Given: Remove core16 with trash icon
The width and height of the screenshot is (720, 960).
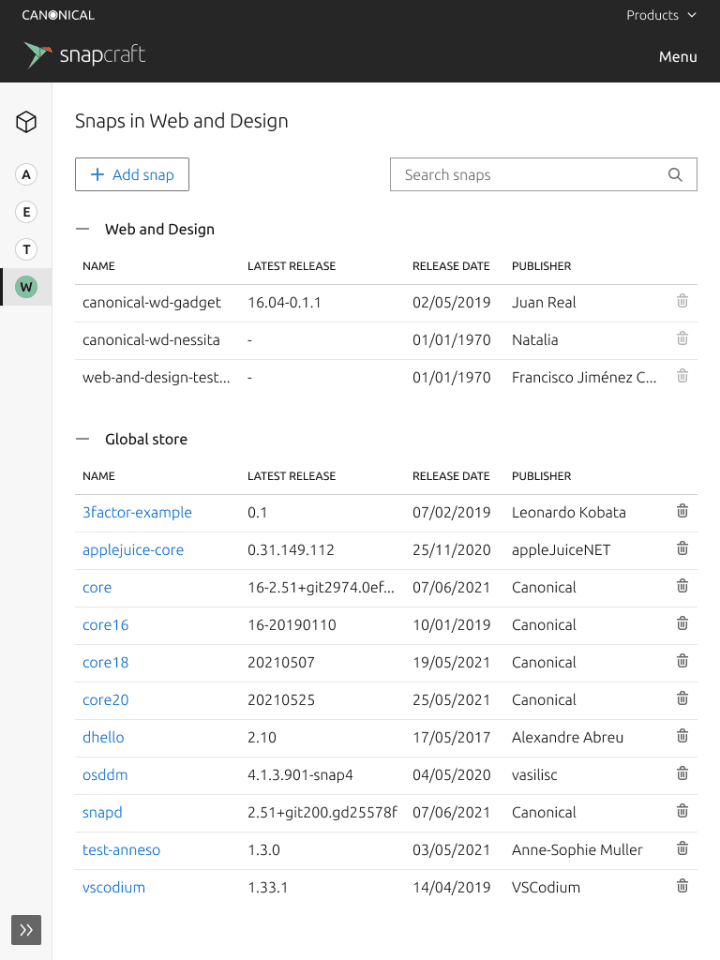Looking at the screenshot, I should click(x=682, y=624).
